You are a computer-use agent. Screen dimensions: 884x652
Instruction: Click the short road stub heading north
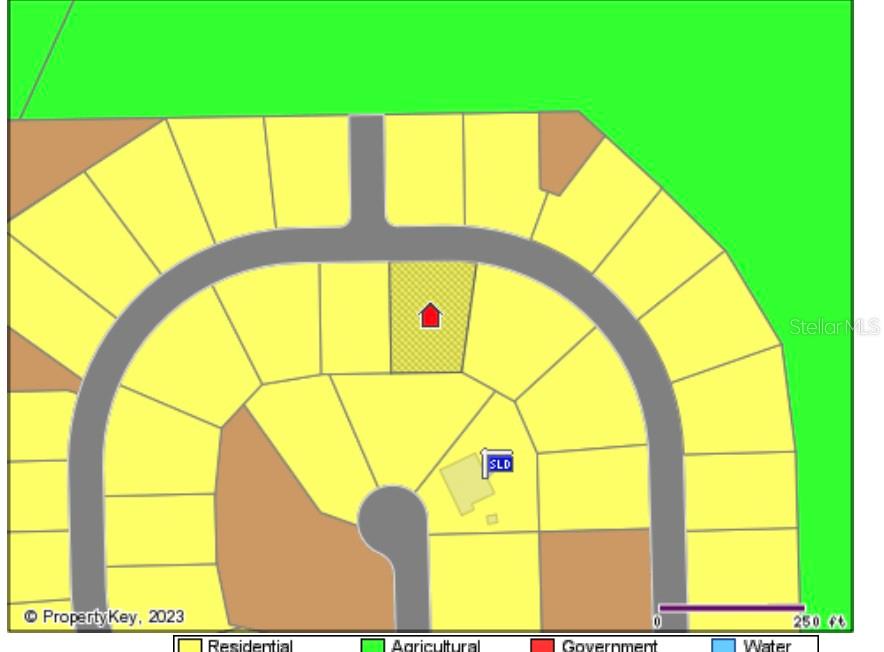click(x=366, y=170)
